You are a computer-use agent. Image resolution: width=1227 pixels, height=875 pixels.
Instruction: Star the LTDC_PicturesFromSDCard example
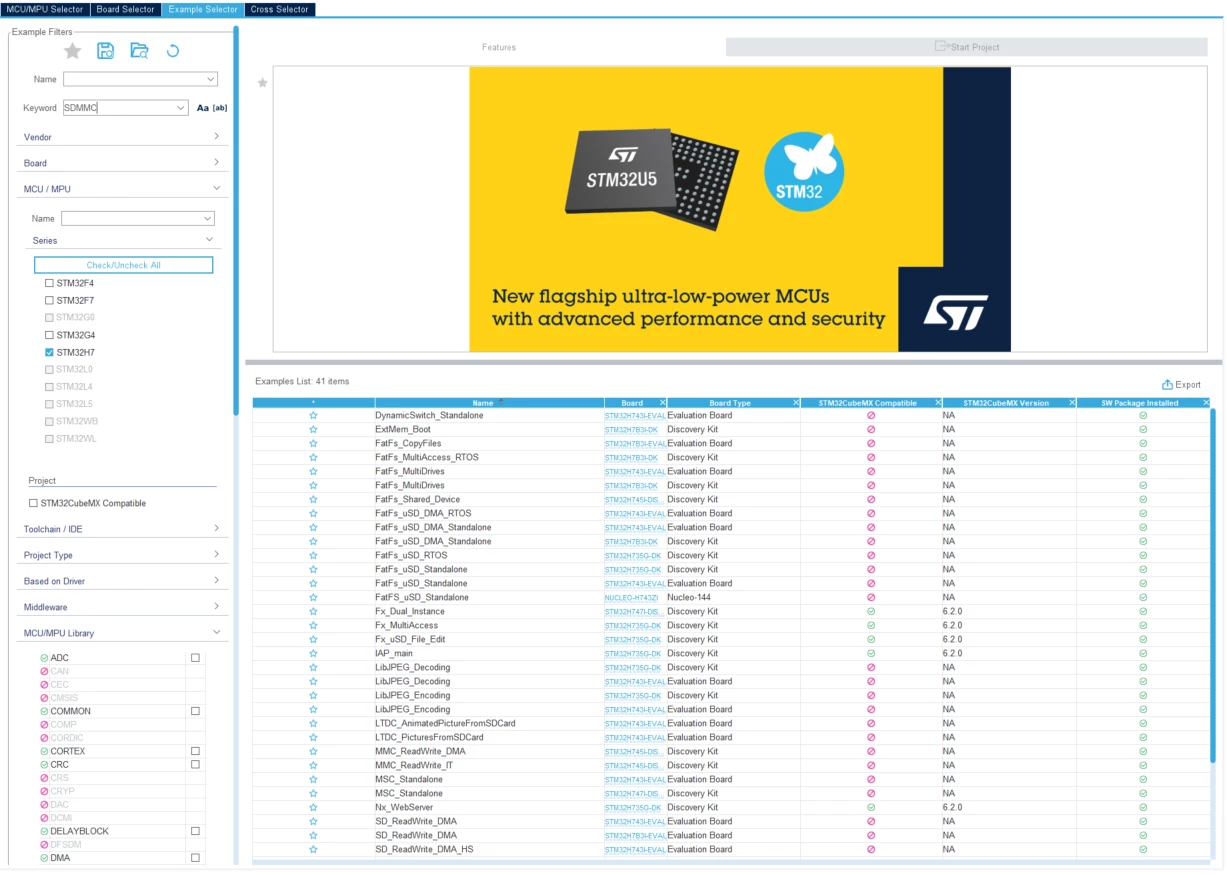click(313, 737)
